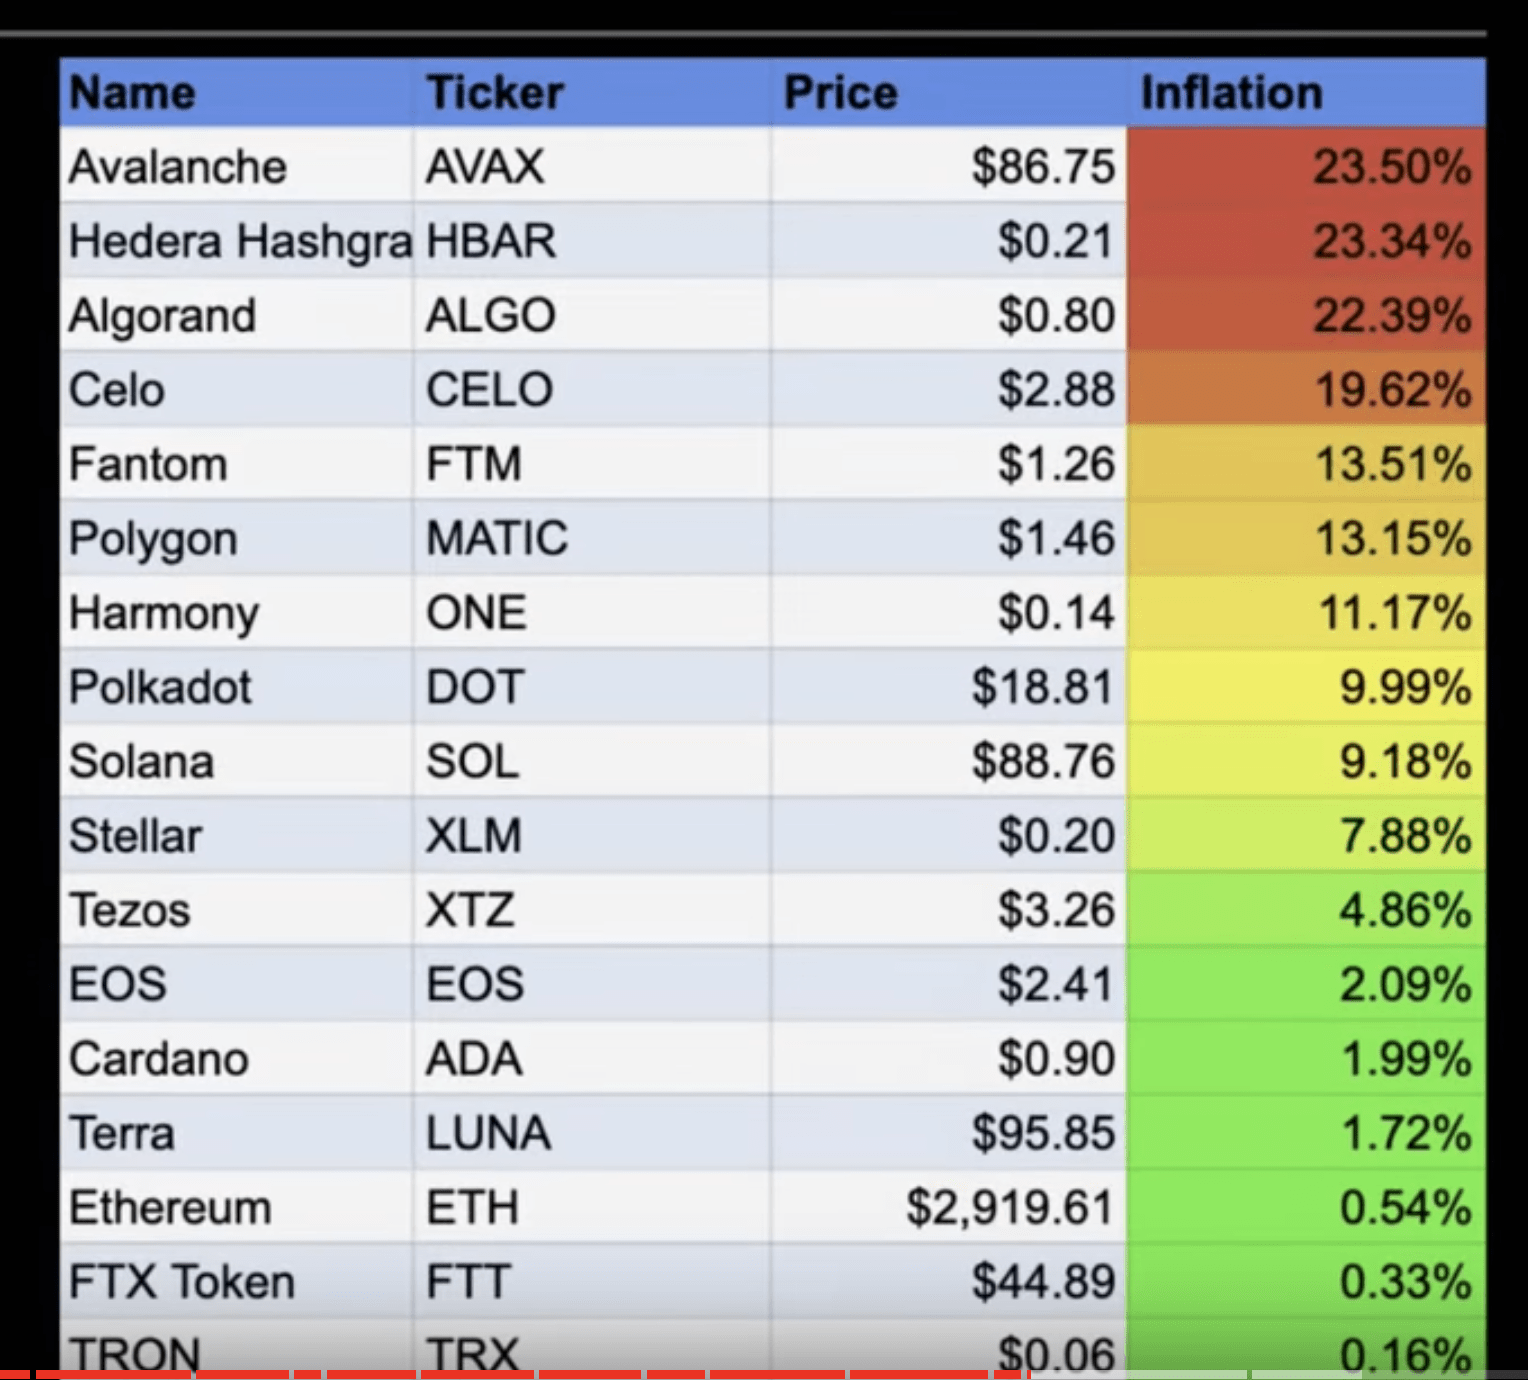The height and width of the screenshot is (1380, 1528).
Task: Select Ethereum's $2,919.61 price cell
Action: click(949, 1207)
